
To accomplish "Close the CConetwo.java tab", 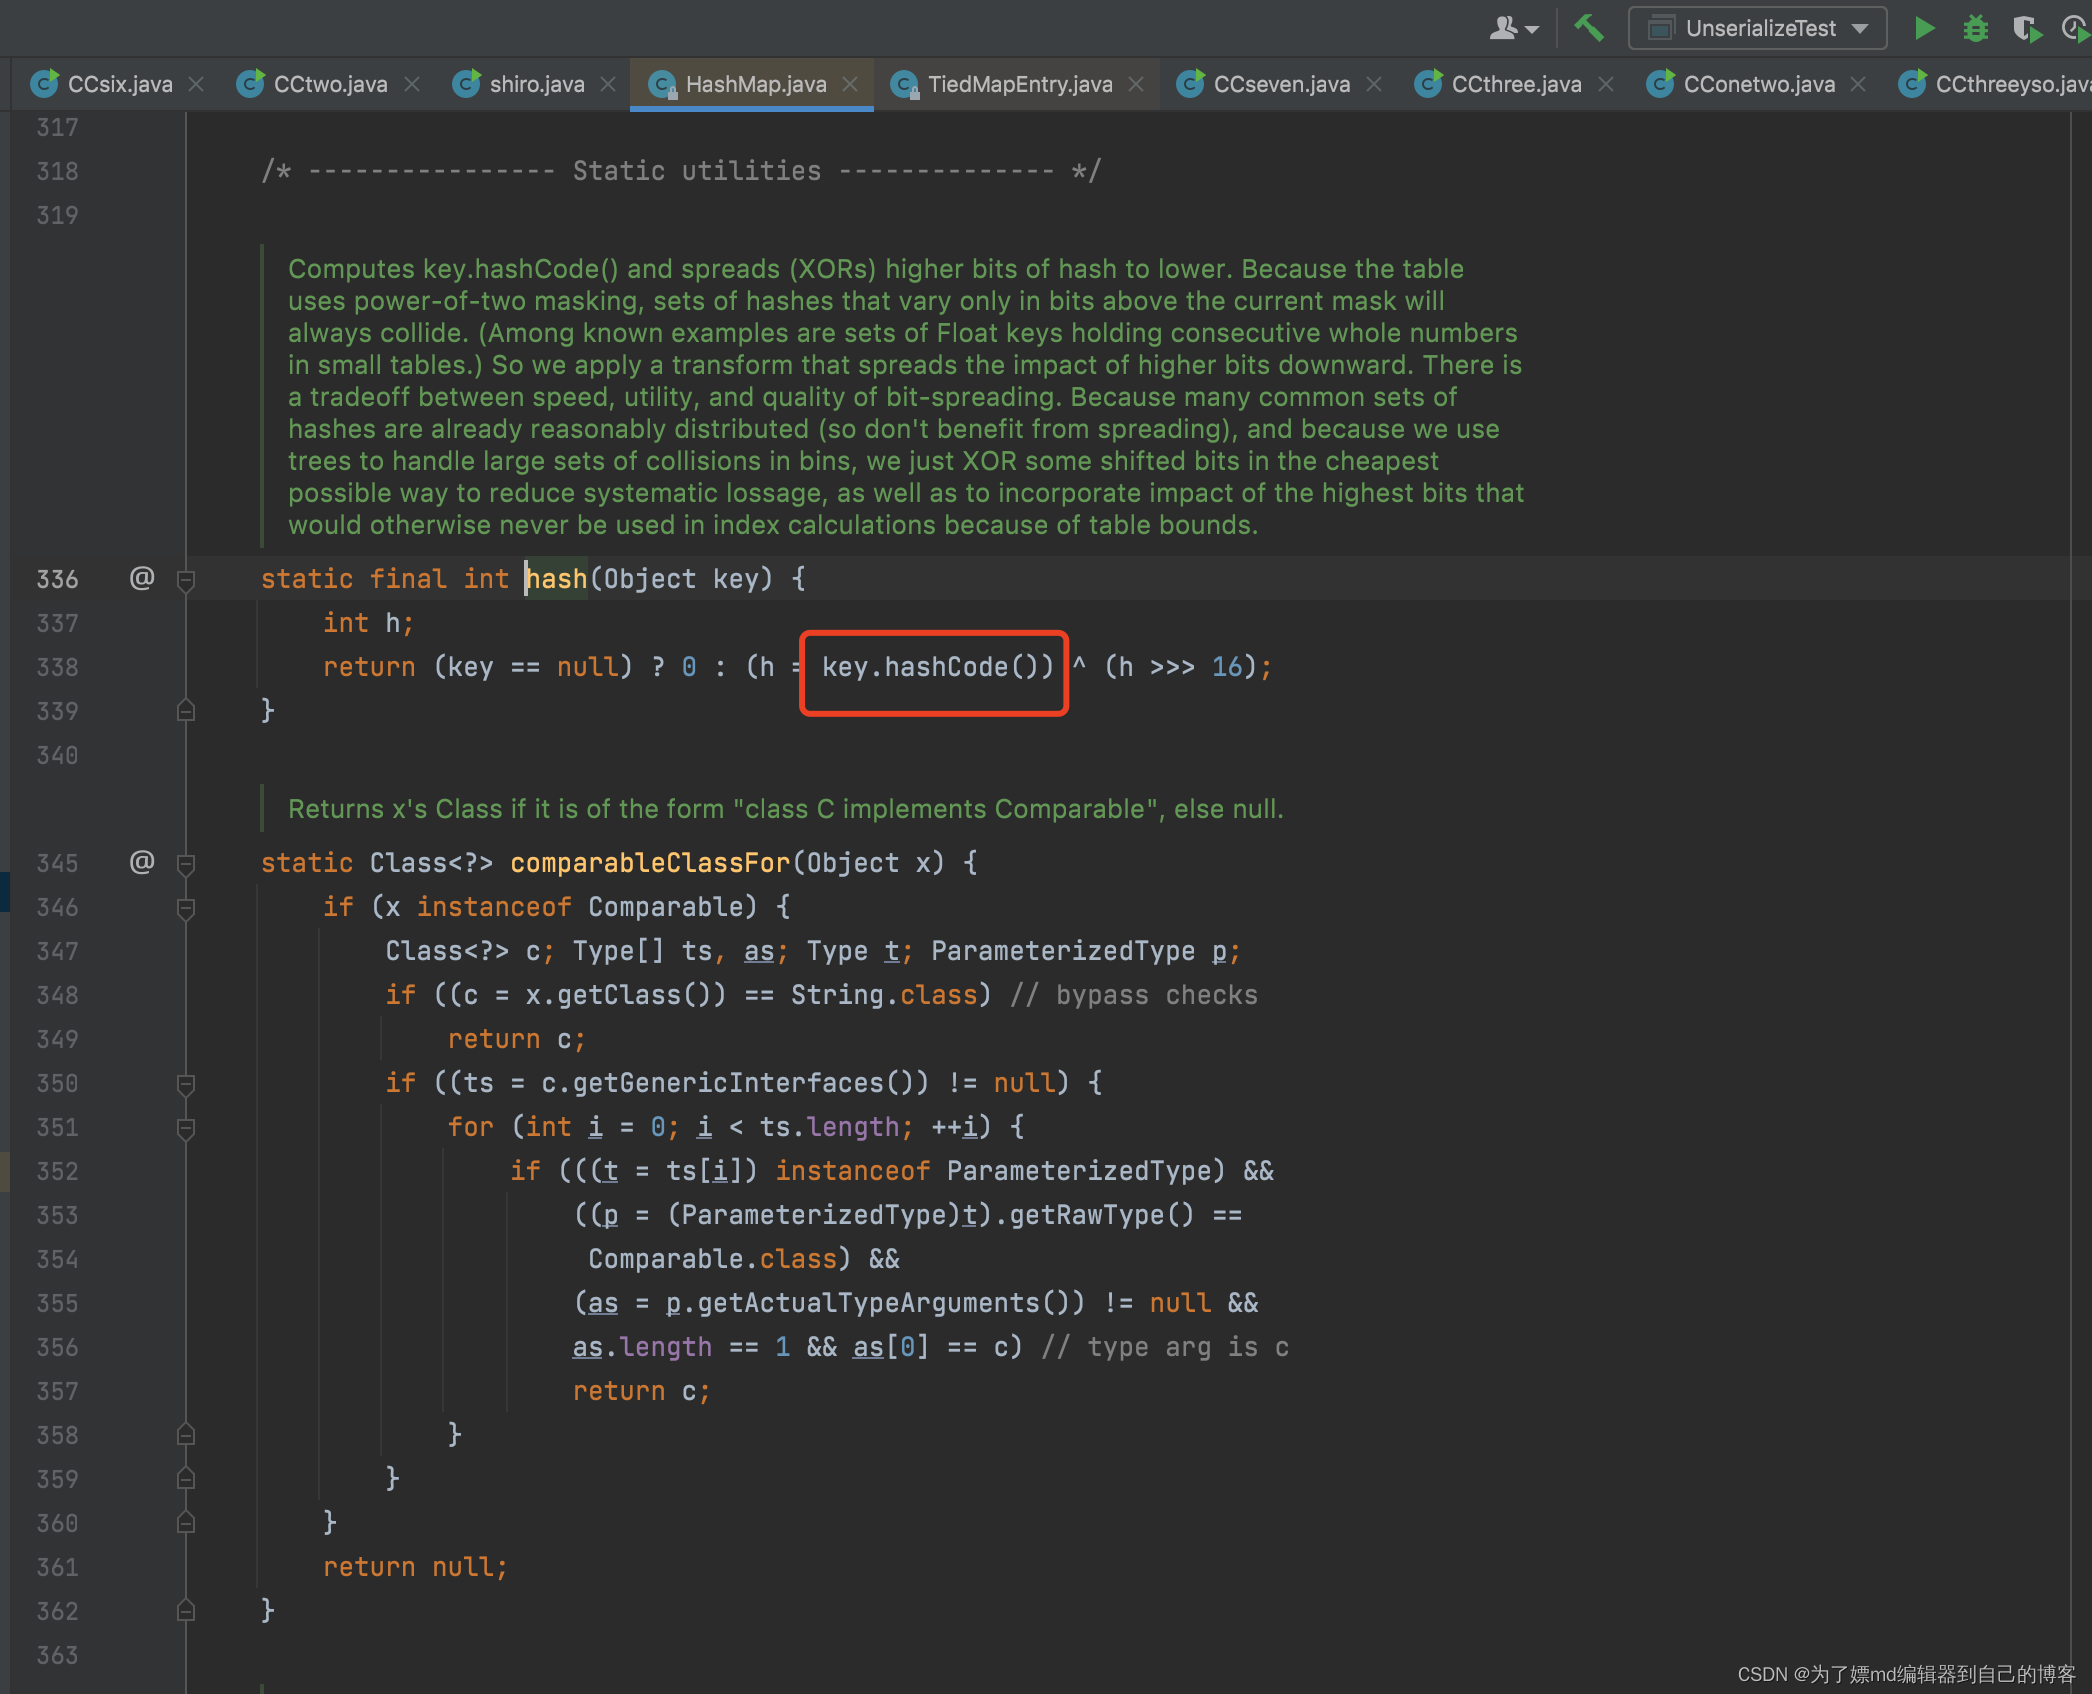I will [x=1858, y=84].
